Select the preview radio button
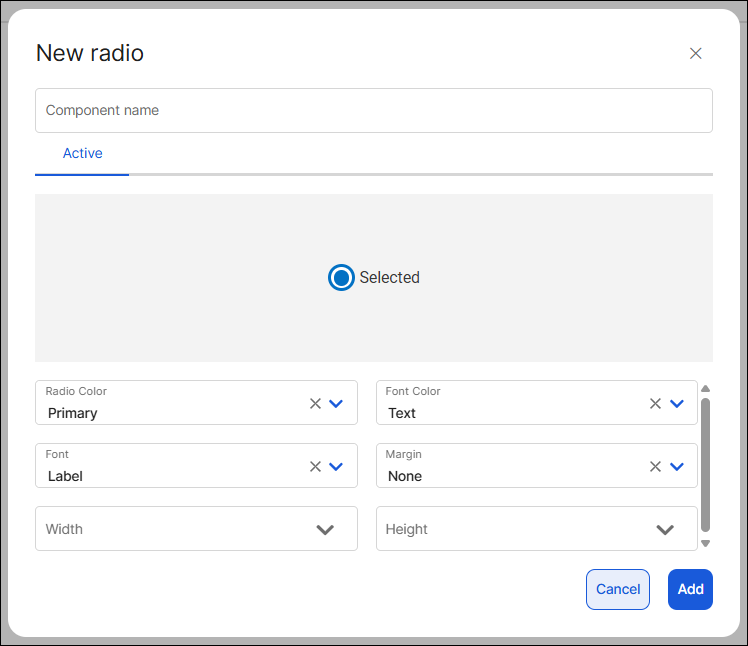Image resolution: width=748 pixels, height=646 pixels. tap(341, 278)
